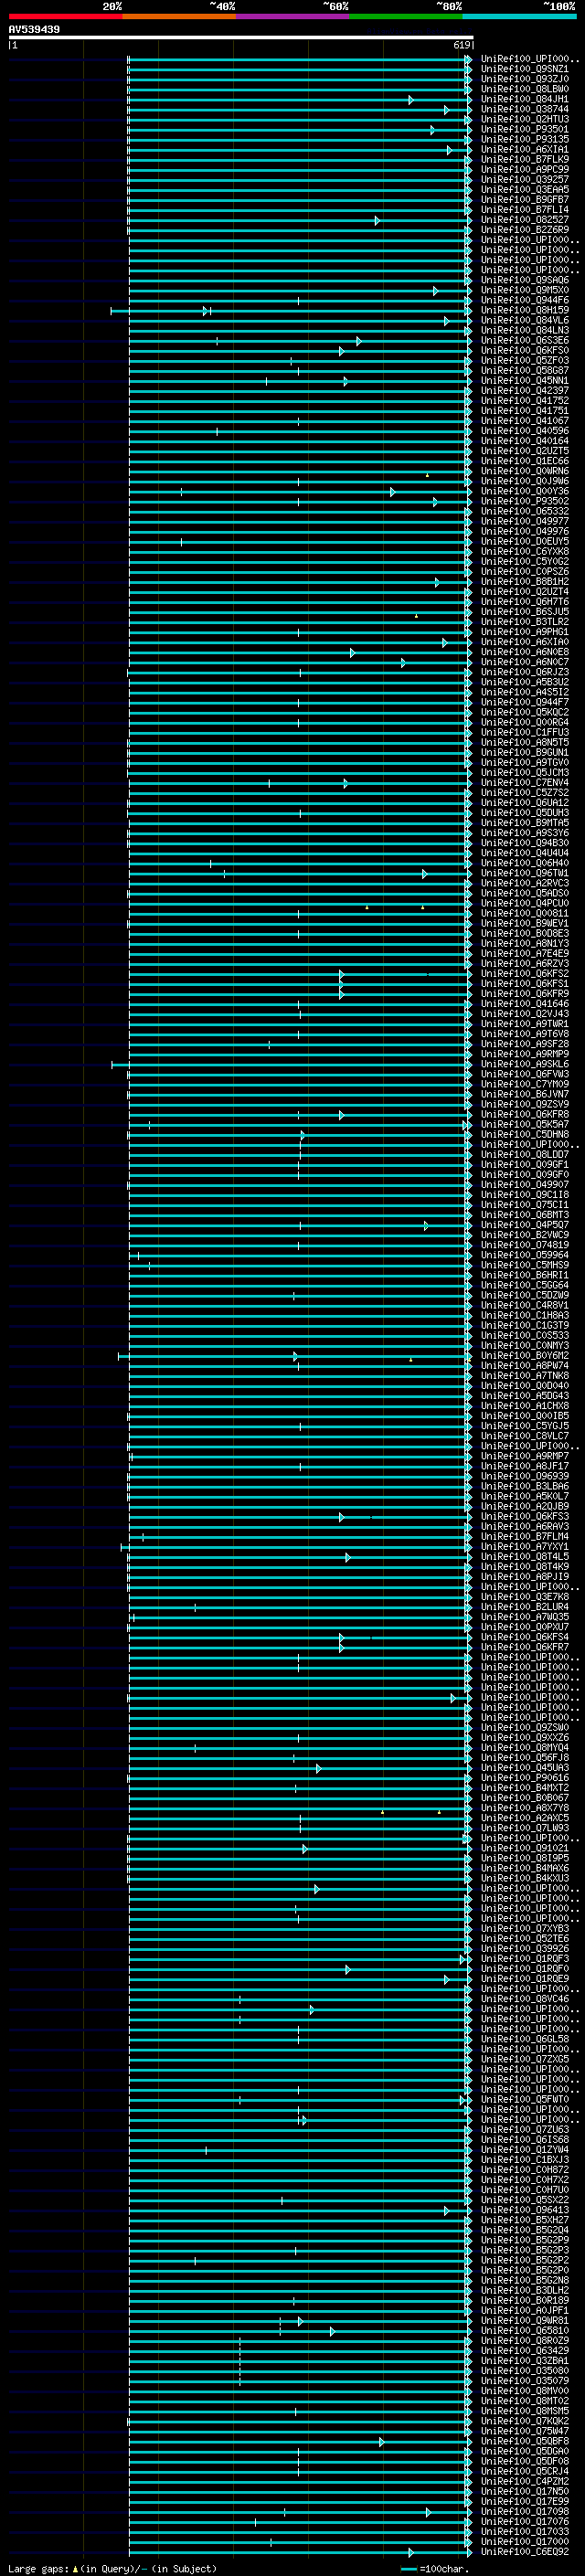Select the UniRef100_Q65810 label
Image resolution: width=585 pixels, height=2576 pixels.
click(525, 2330)
